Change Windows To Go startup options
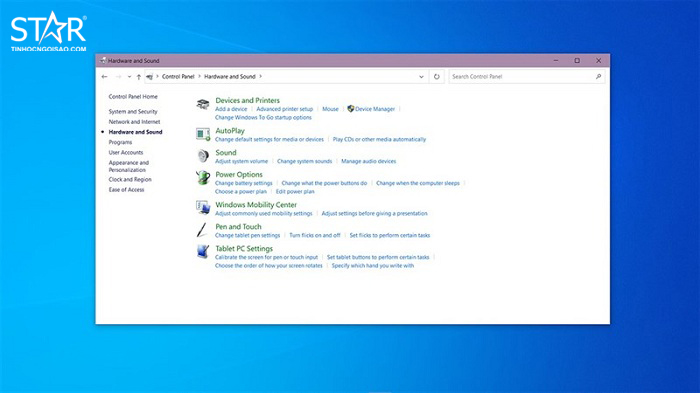 (x=263, y=117)
